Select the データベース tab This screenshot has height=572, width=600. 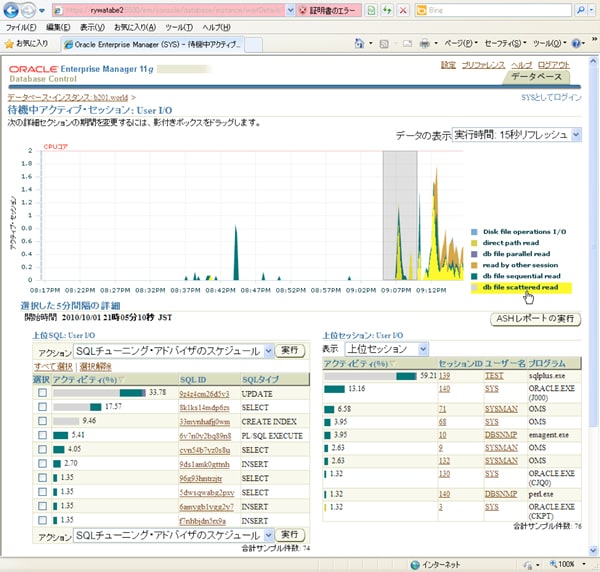[536, 76]
